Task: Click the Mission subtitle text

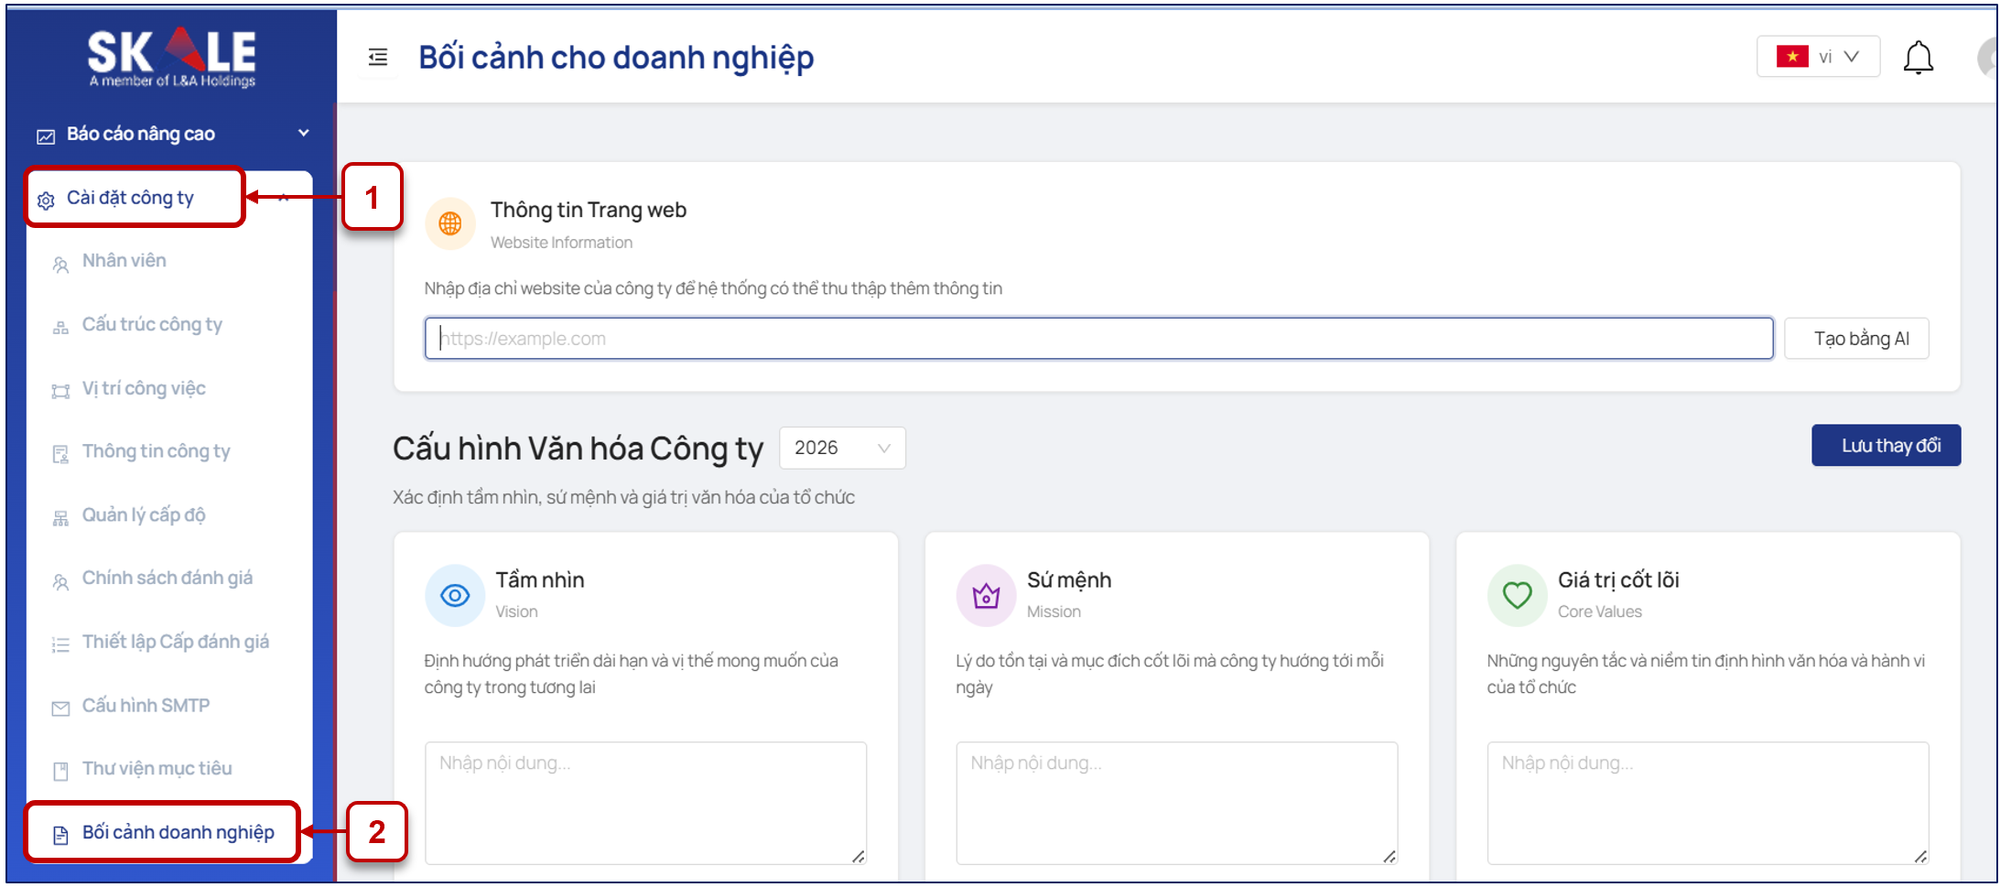Action: pyautogui.click(x=1054, y=612)
